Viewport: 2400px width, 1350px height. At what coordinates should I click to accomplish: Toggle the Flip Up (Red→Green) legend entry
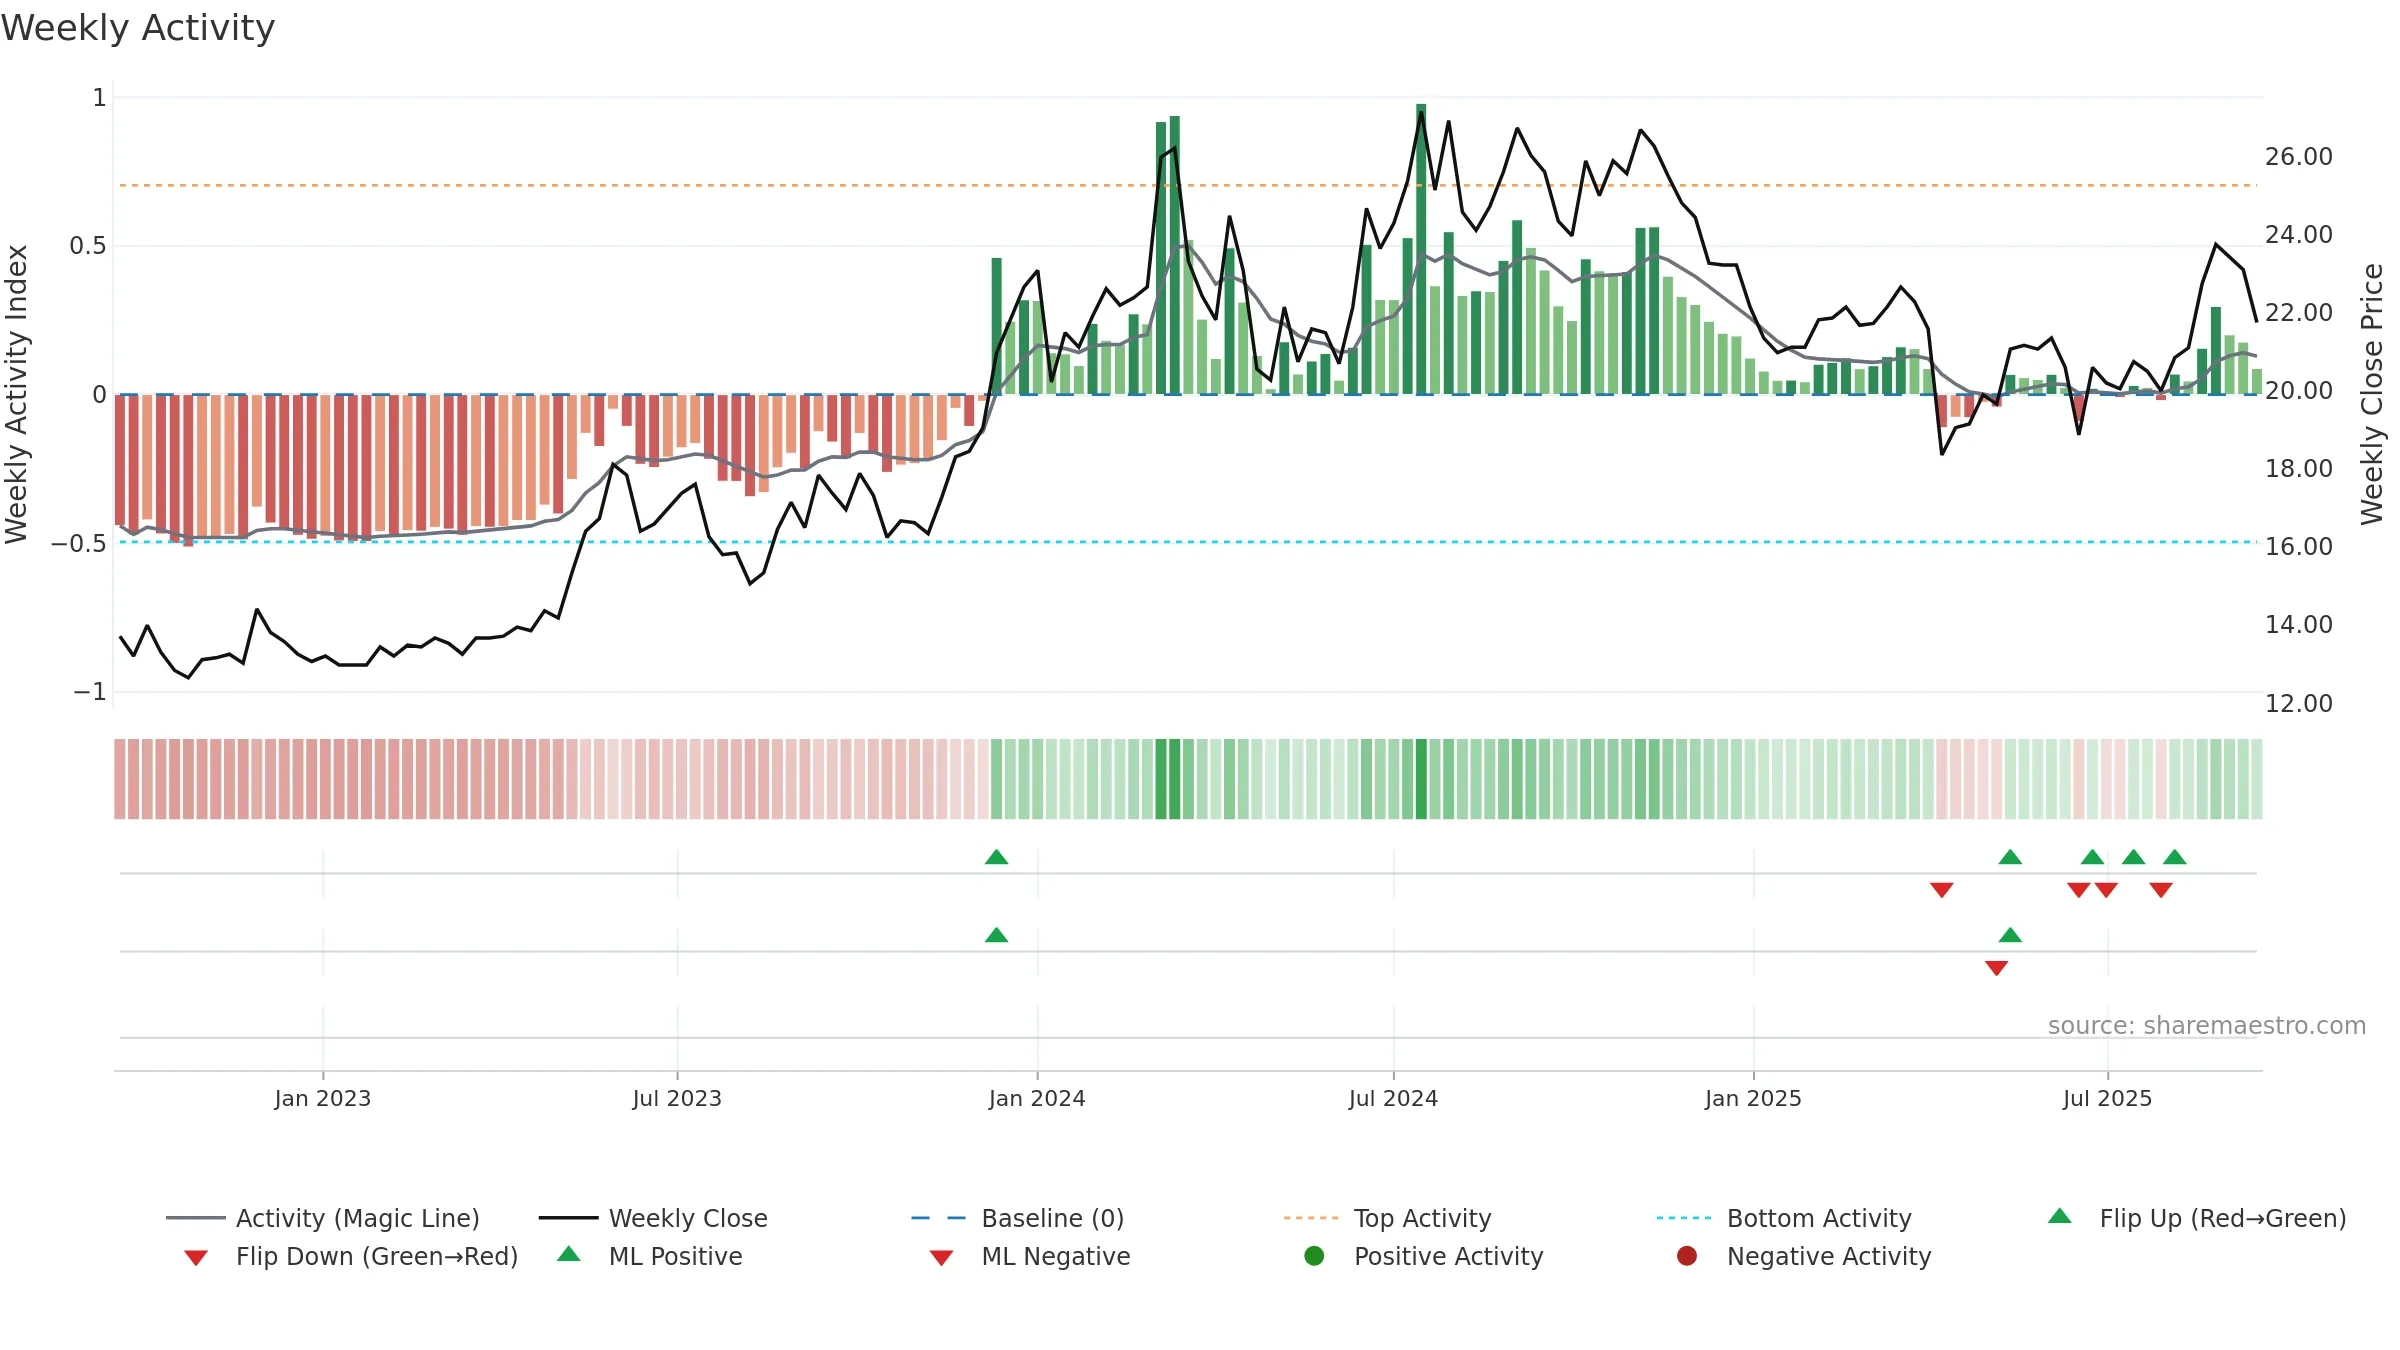(x=2196, y=1218)
